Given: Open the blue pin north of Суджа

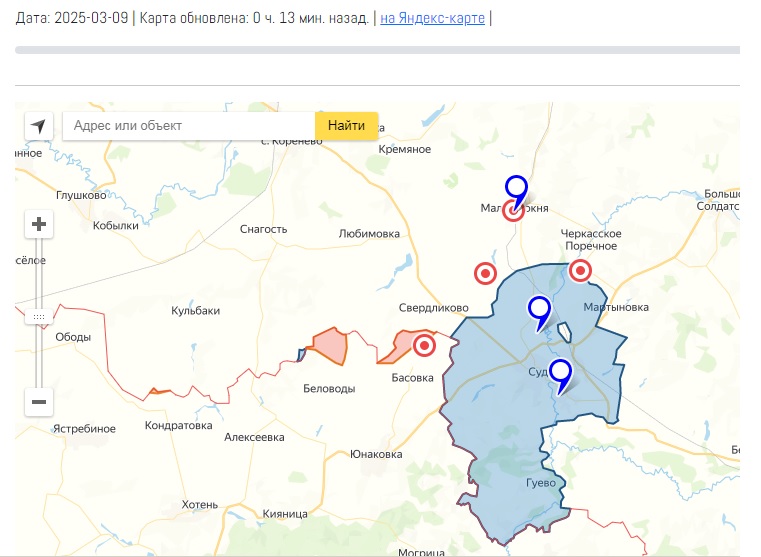Looking at the screenshot, I should click(x=540, y=310).
